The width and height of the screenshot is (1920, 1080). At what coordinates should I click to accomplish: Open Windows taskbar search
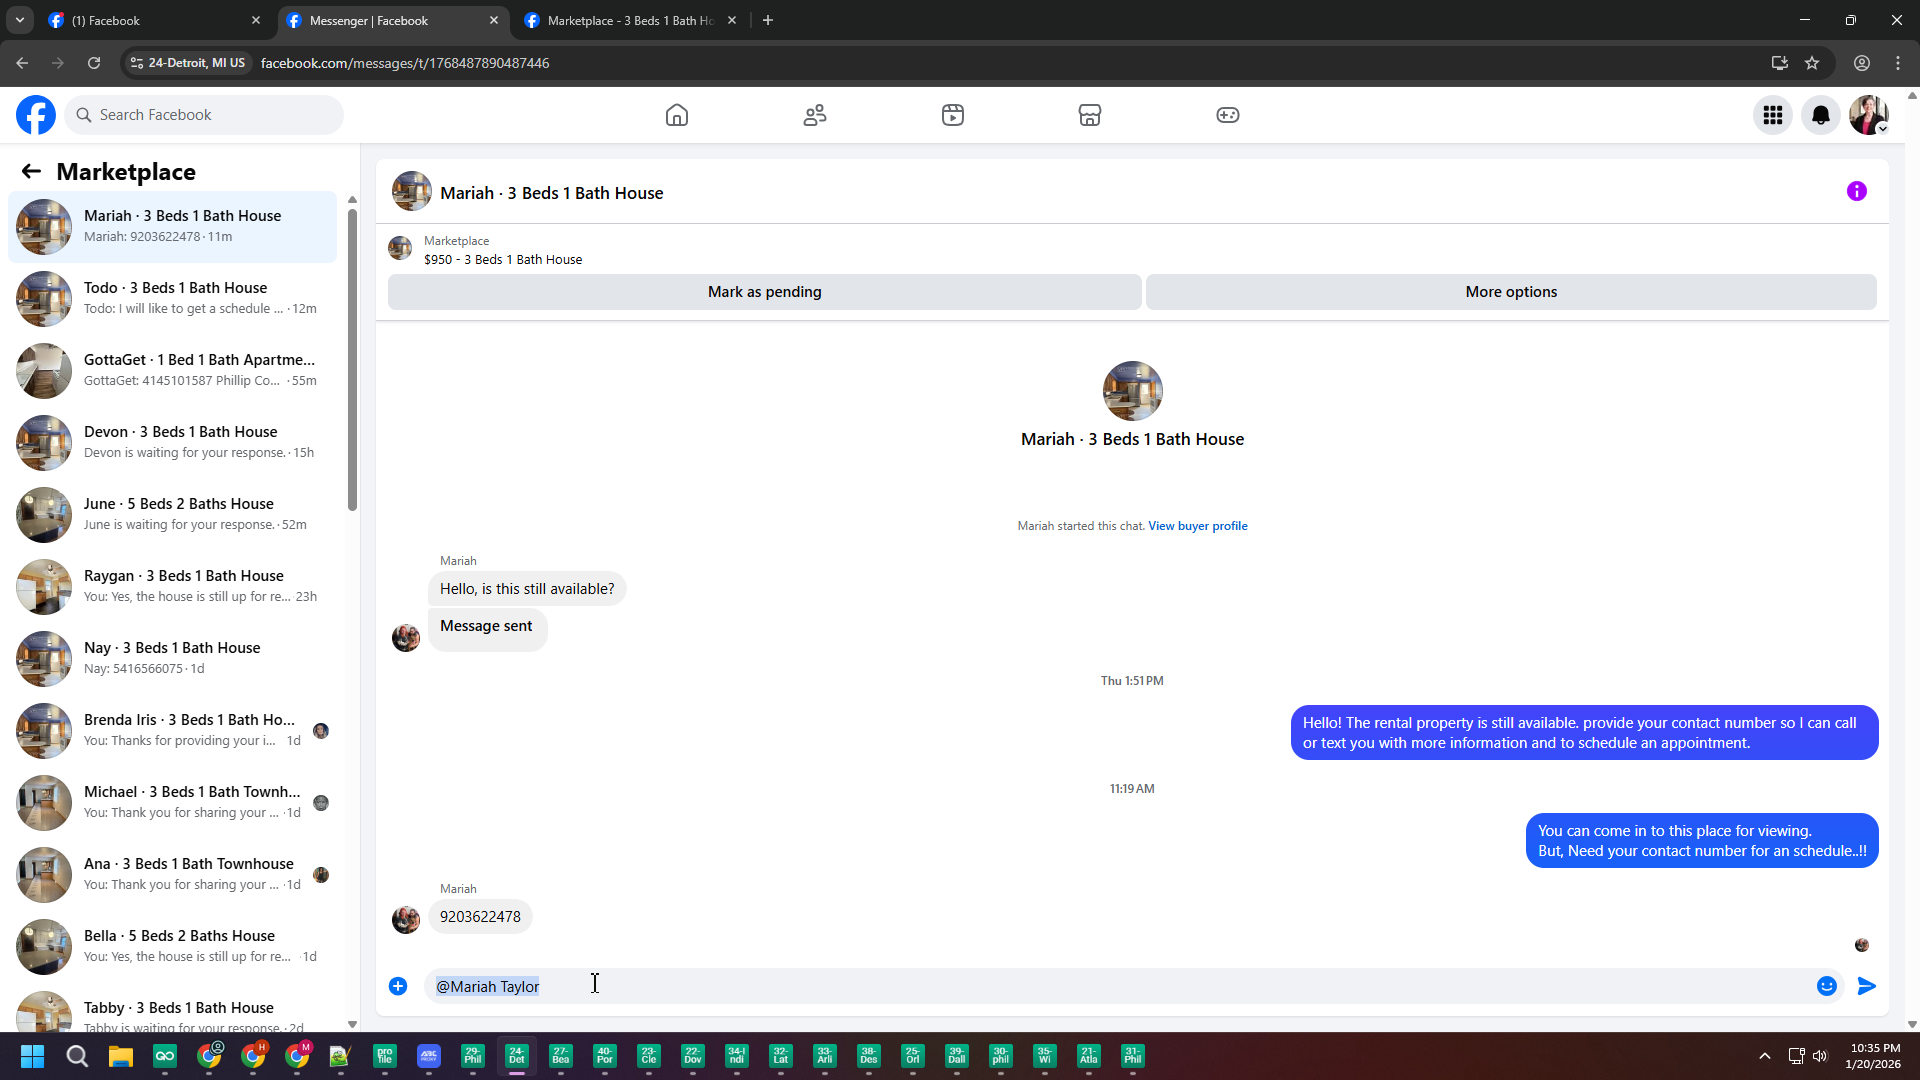(x=77, y=1056)
